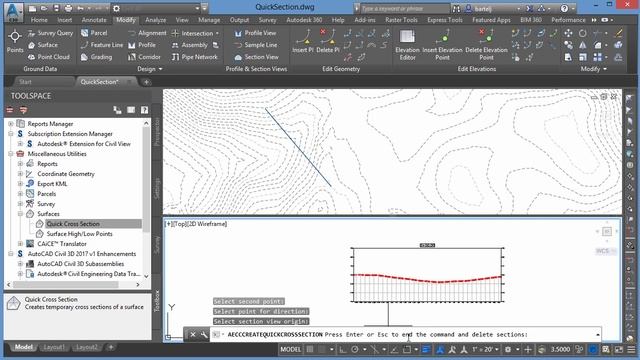Toggle lineweight display in status bar

point(426,349)
